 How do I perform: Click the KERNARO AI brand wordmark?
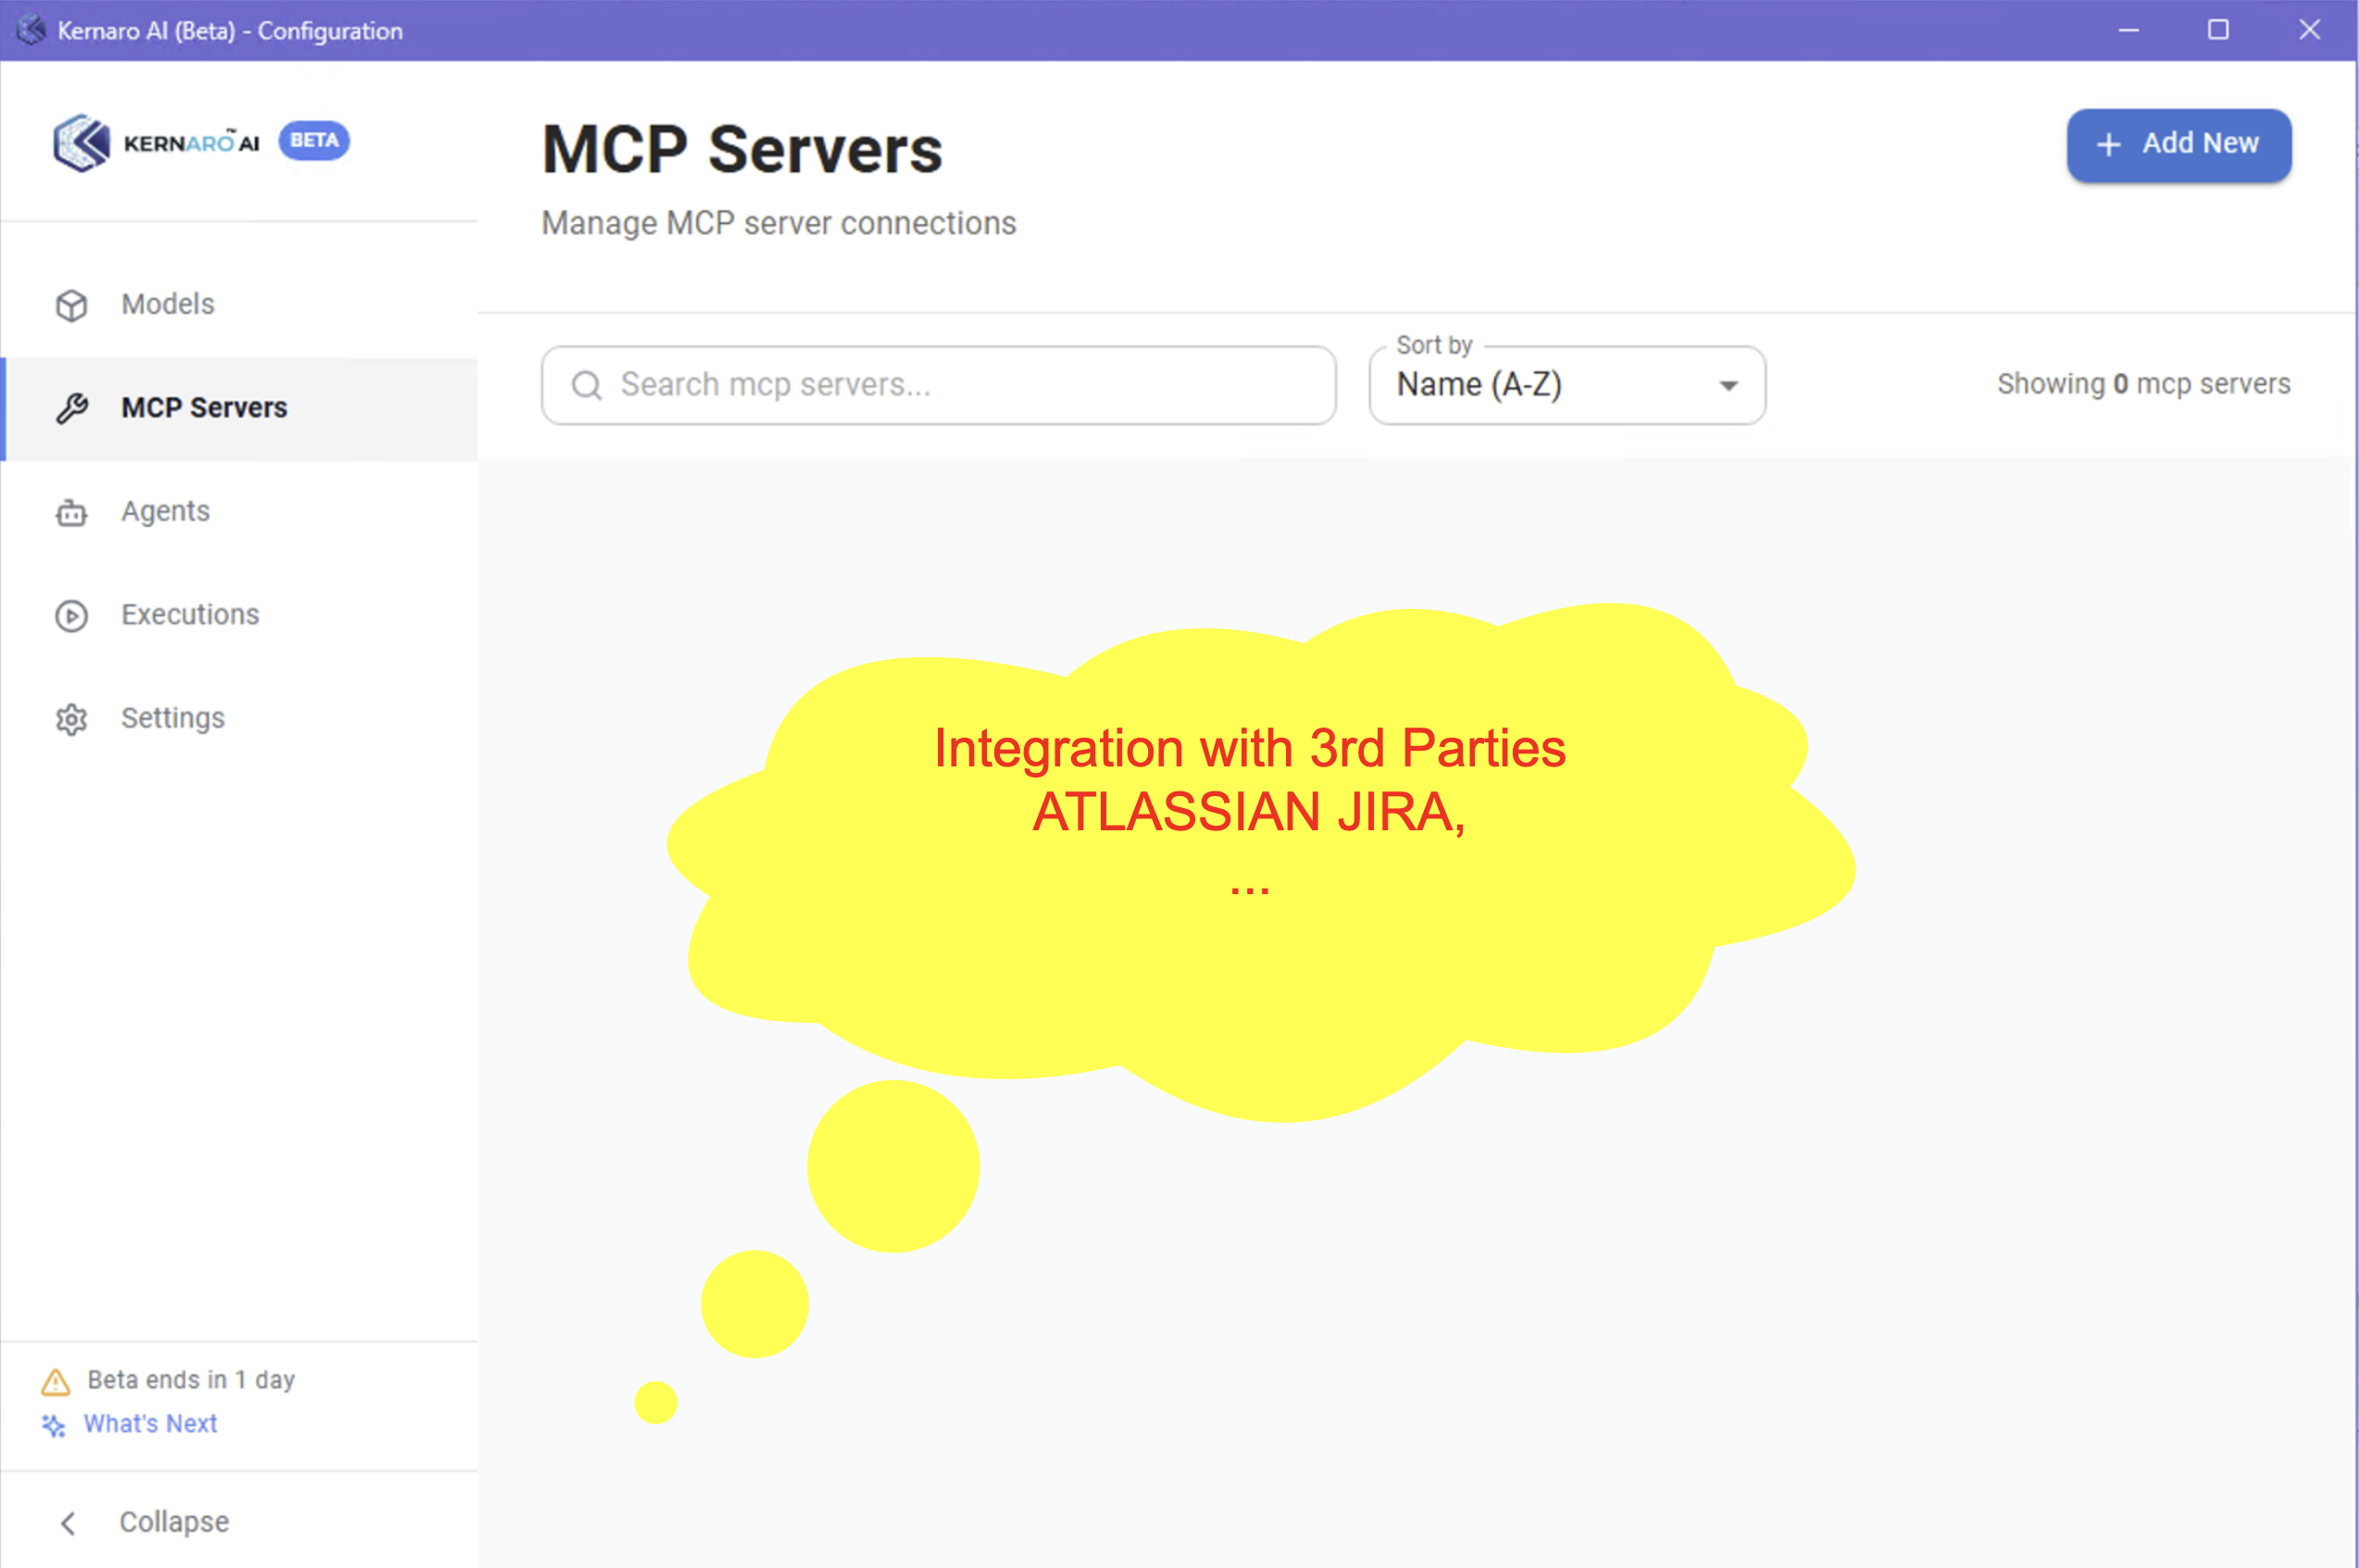191,143
